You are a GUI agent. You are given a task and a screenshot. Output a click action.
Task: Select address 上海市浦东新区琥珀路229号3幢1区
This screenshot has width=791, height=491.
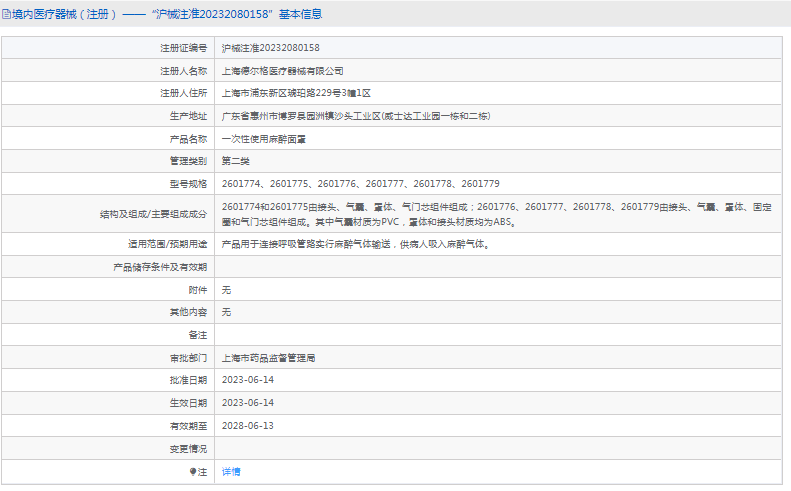click(296, 93)
